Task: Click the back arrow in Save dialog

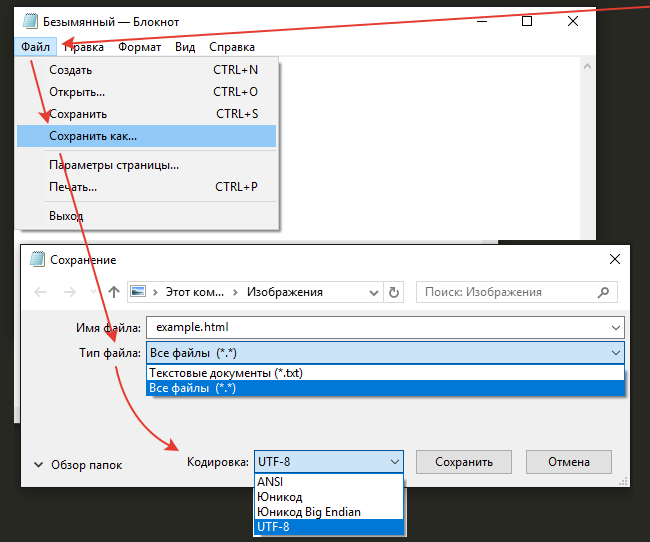Action: click(40, 292)
